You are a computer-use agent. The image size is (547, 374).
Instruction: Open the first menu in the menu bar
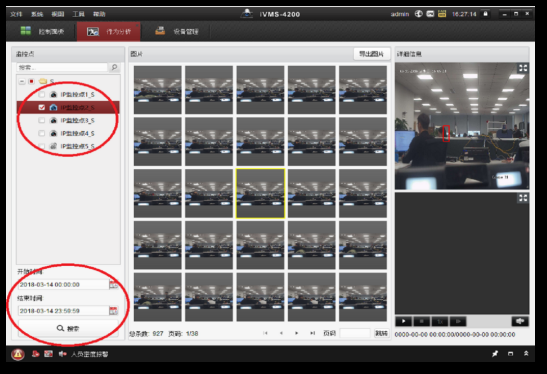click(16, 14)
